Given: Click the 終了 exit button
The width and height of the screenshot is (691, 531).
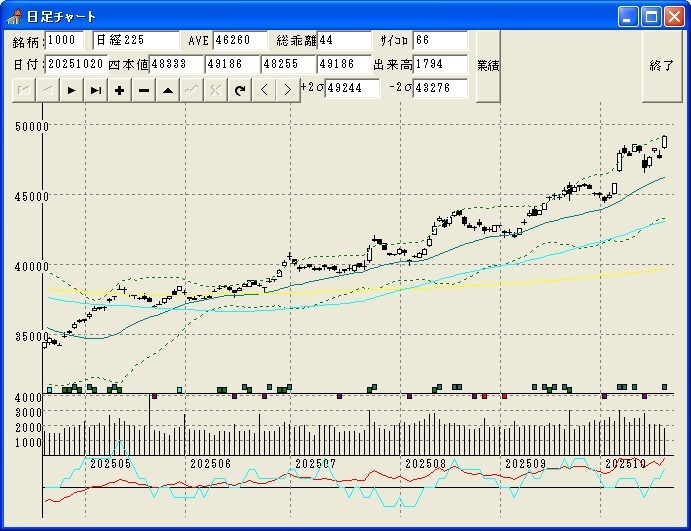Looking at the screenshot, I should 662,66.
